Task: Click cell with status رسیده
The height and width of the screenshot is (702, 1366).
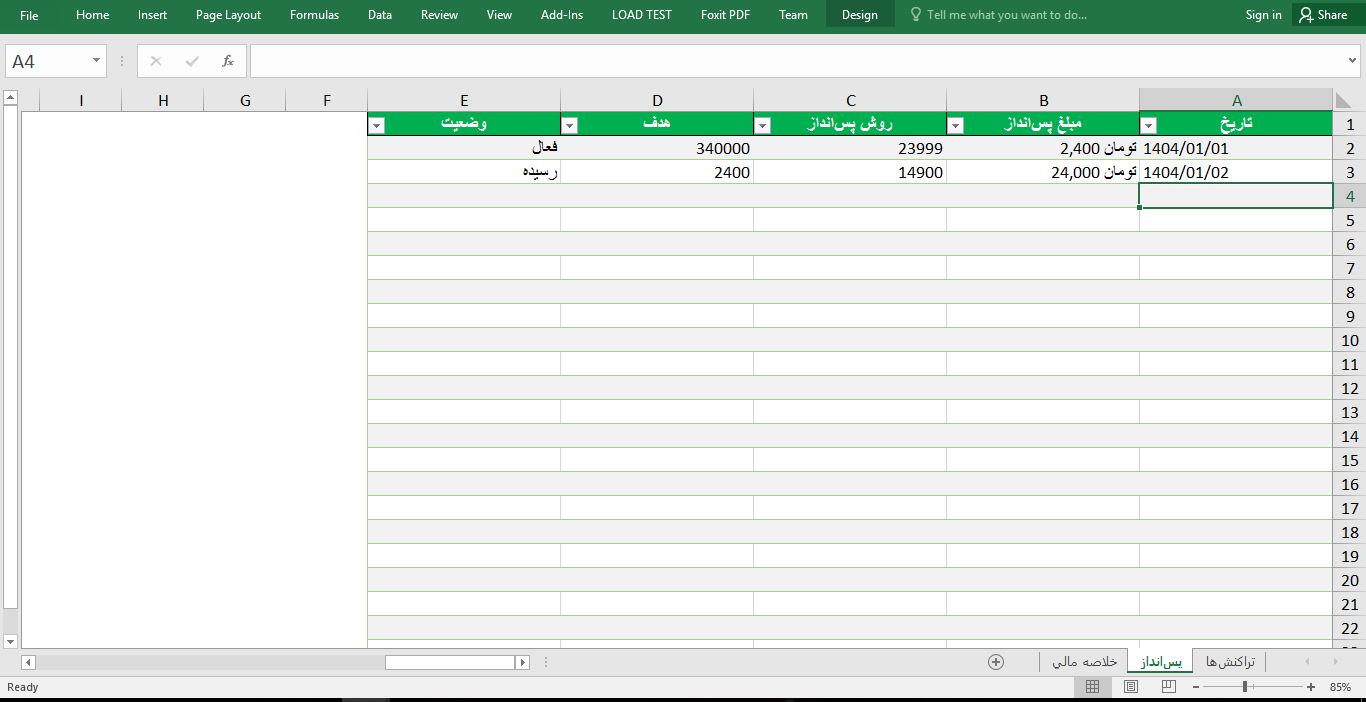Action: coord(464,172)
